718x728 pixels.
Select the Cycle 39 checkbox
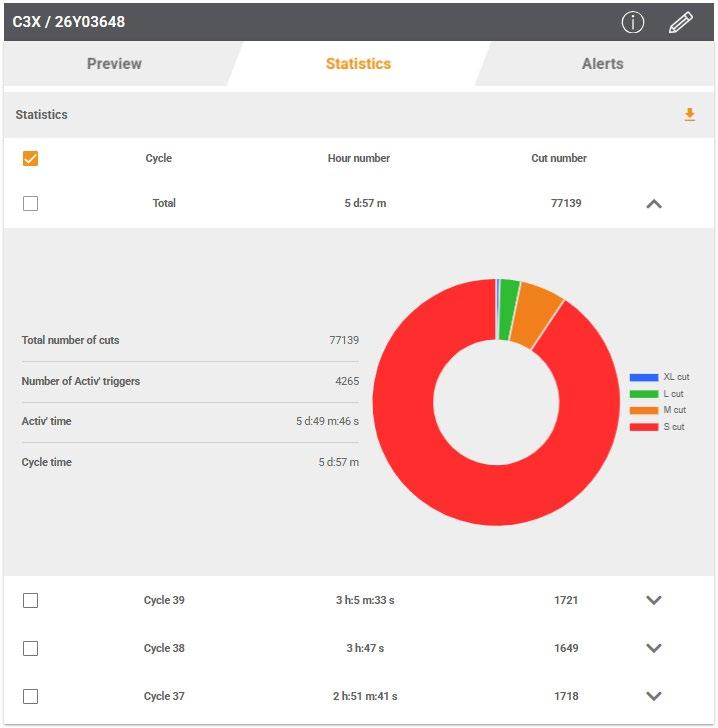pyautogui.click(x=31, y=600)
